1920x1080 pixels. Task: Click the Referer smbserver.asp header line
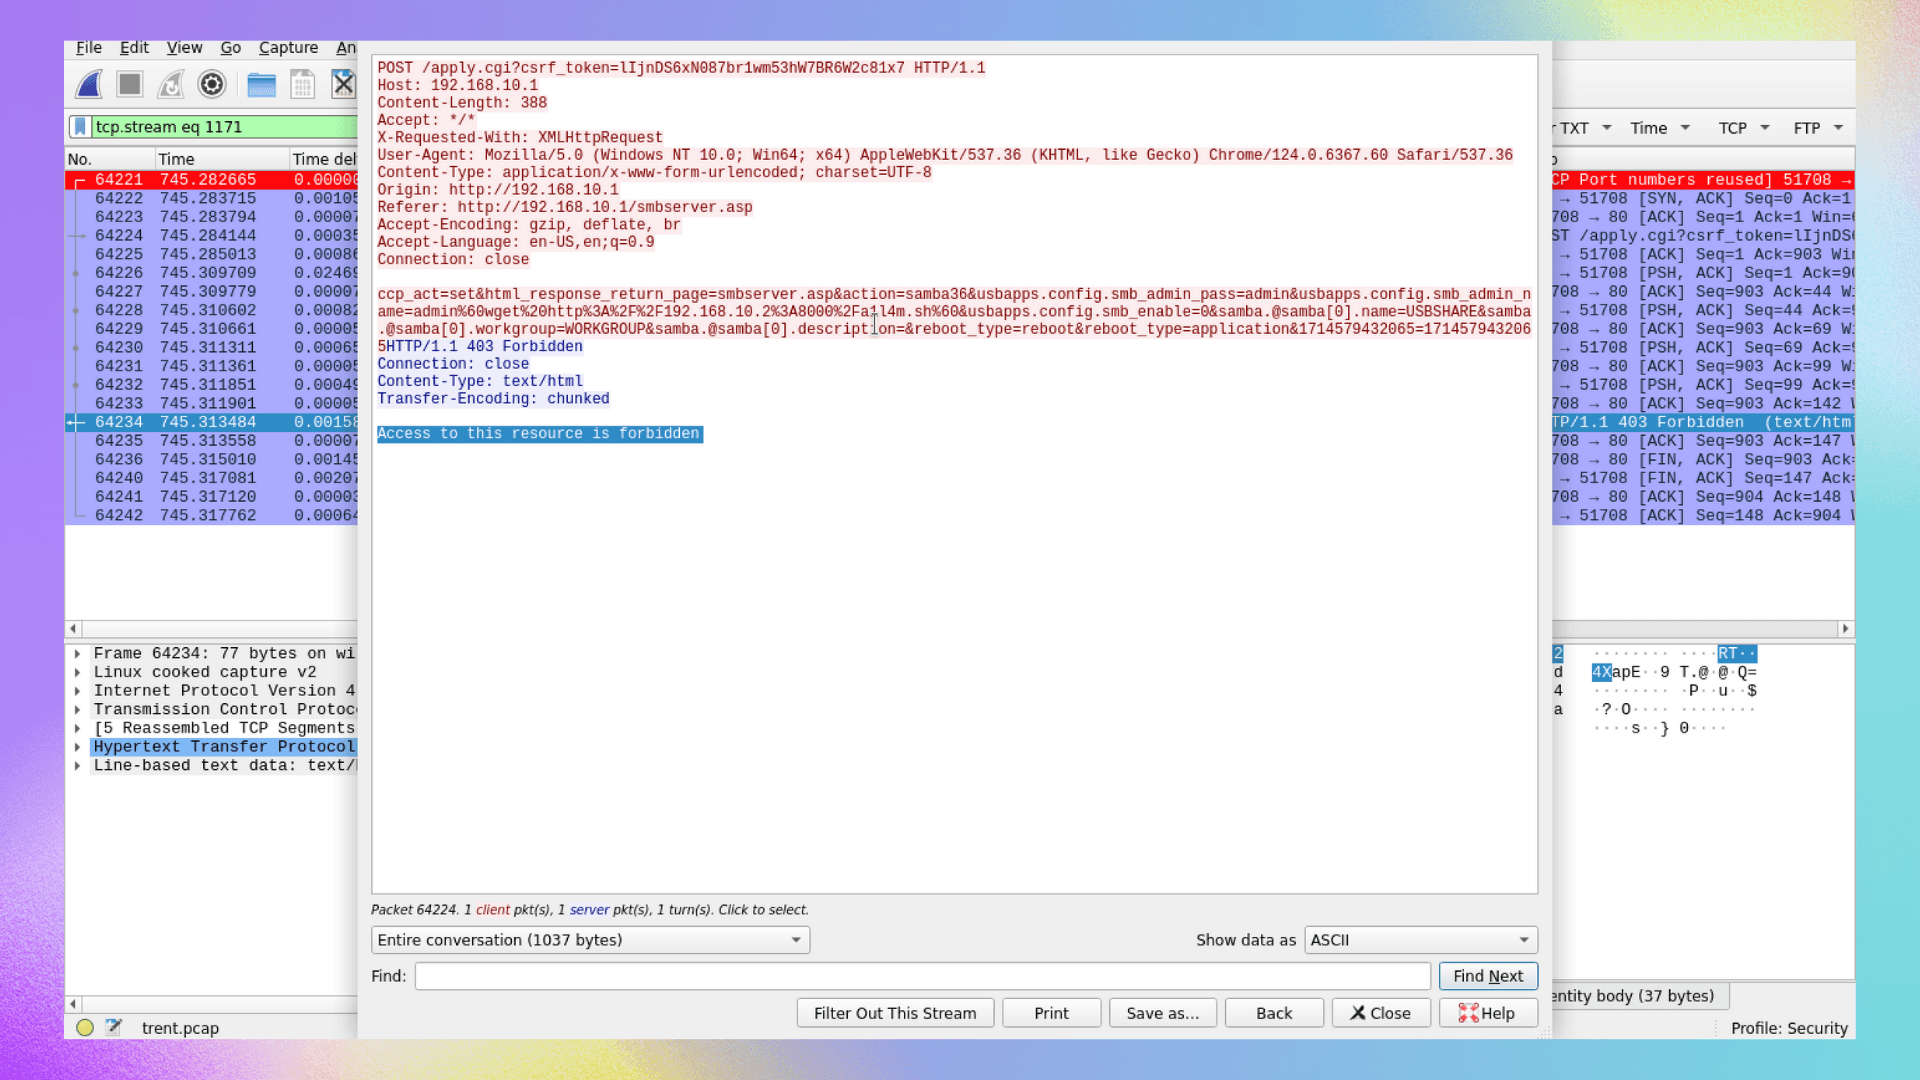coord(564,207)
